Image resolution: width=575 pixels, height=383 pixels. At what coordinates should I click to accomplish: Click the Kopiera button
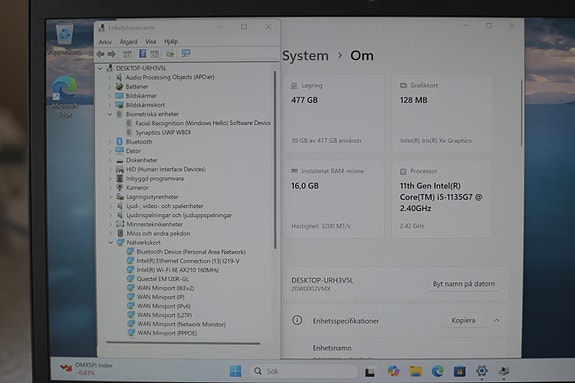click(x=463, y=320)
